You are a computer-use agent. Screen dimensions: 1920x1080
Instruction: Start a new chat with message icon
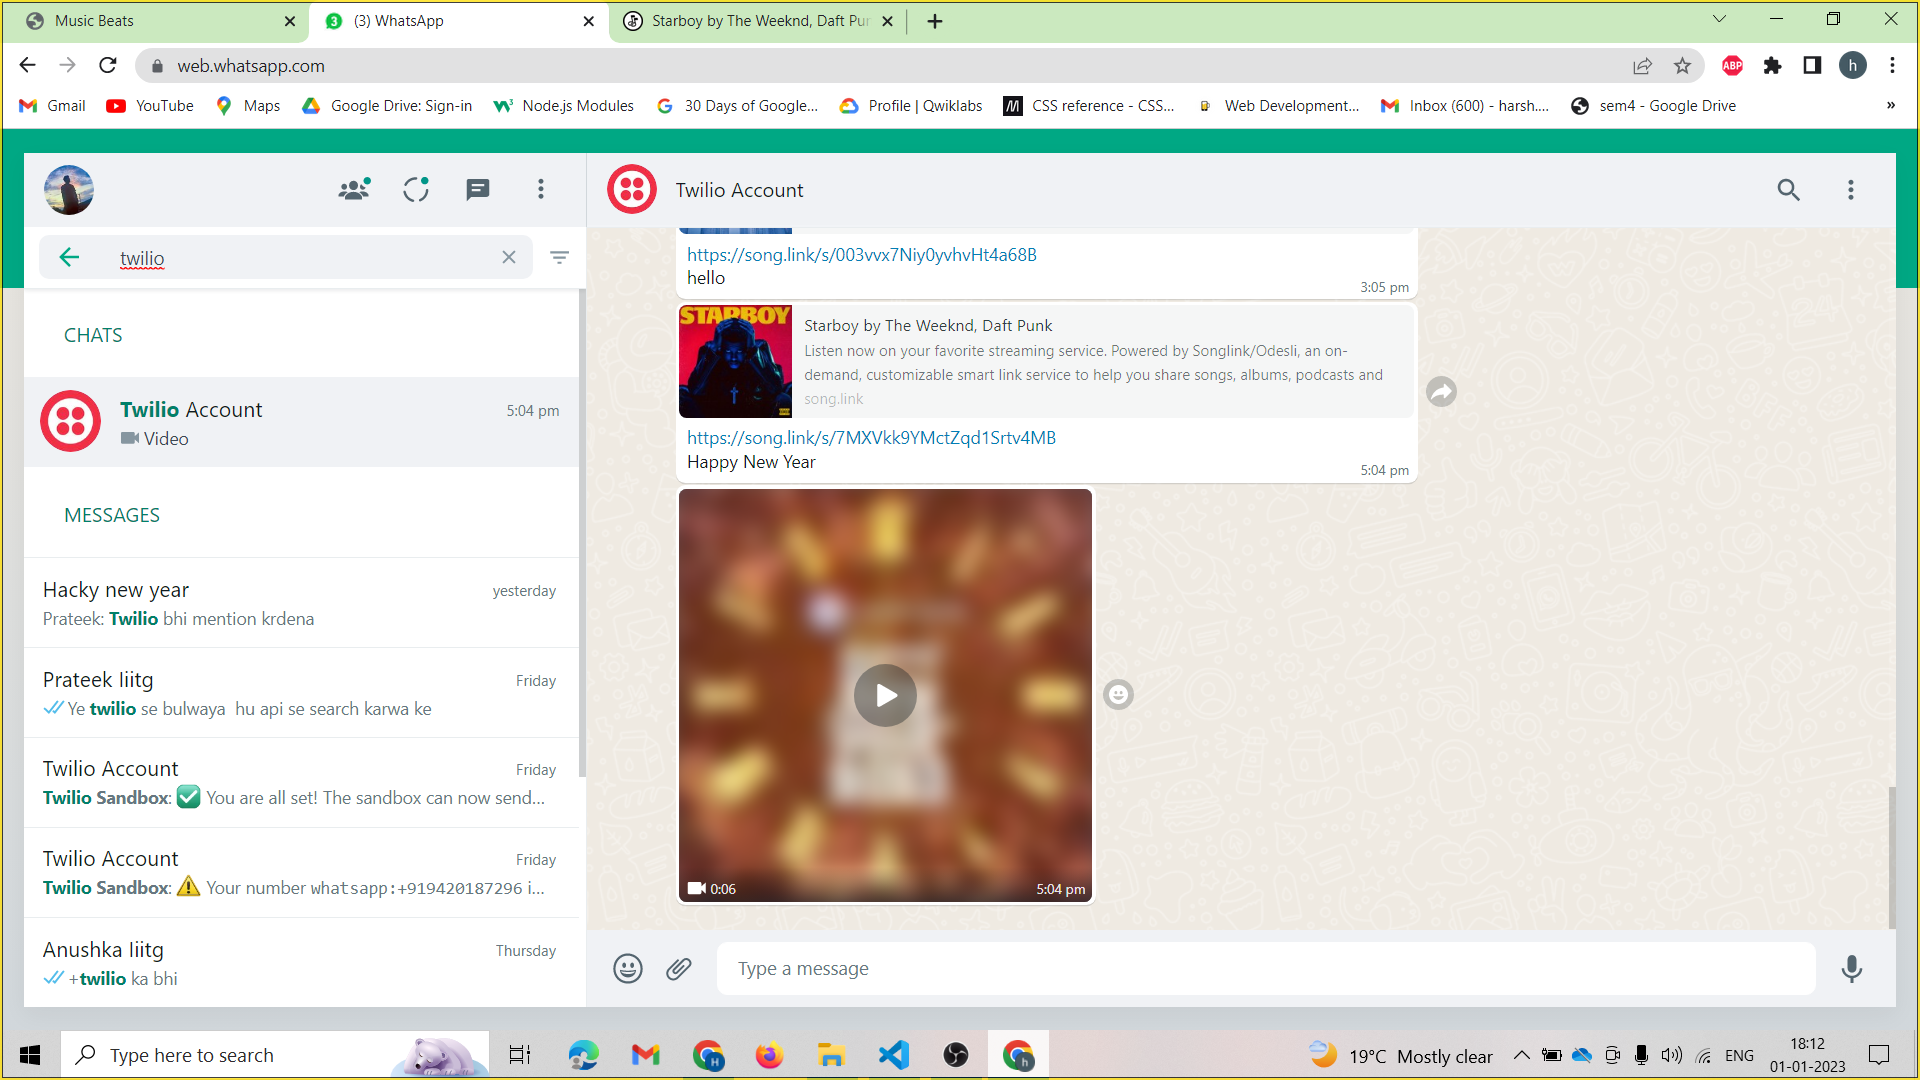478,190
